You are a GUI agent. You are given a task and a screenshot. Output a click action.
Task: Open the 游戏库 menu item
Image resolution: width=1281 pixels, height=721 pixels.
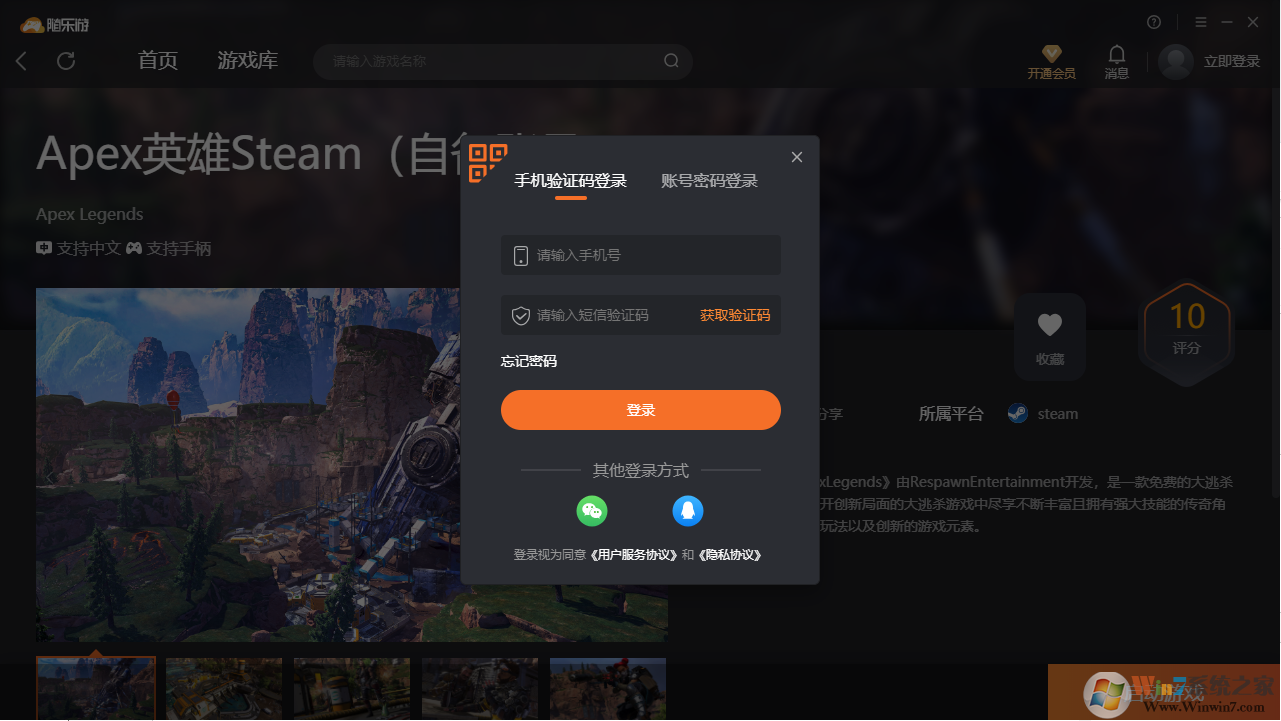point(247,60)
